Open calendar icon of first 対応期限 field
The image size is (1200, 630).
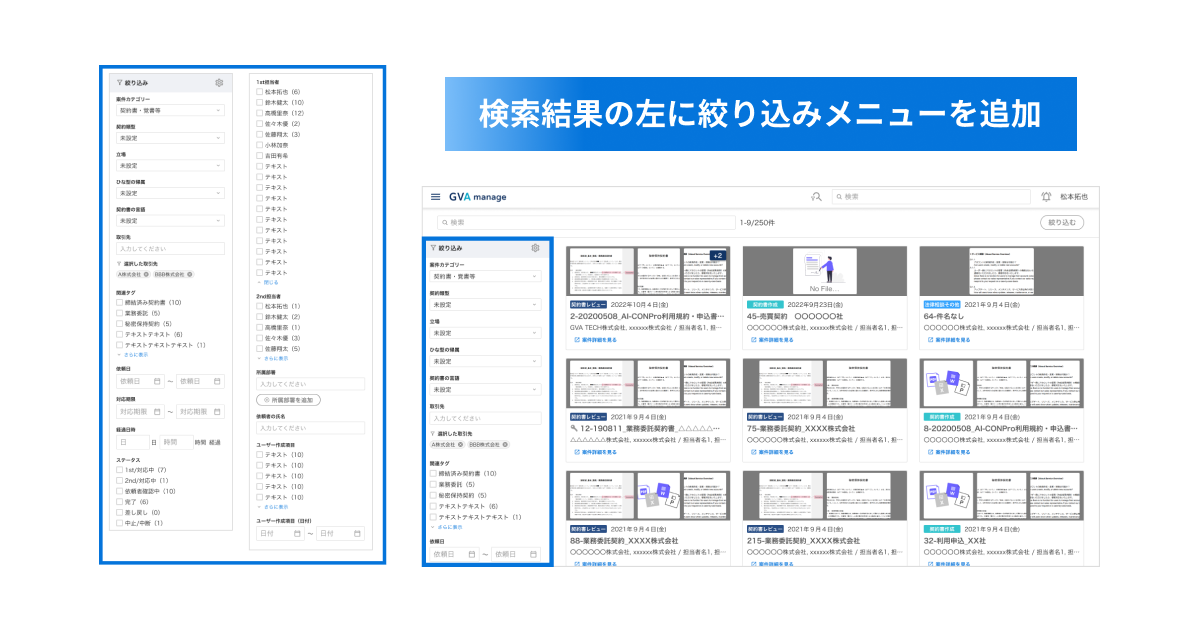[x=158, y=411]
